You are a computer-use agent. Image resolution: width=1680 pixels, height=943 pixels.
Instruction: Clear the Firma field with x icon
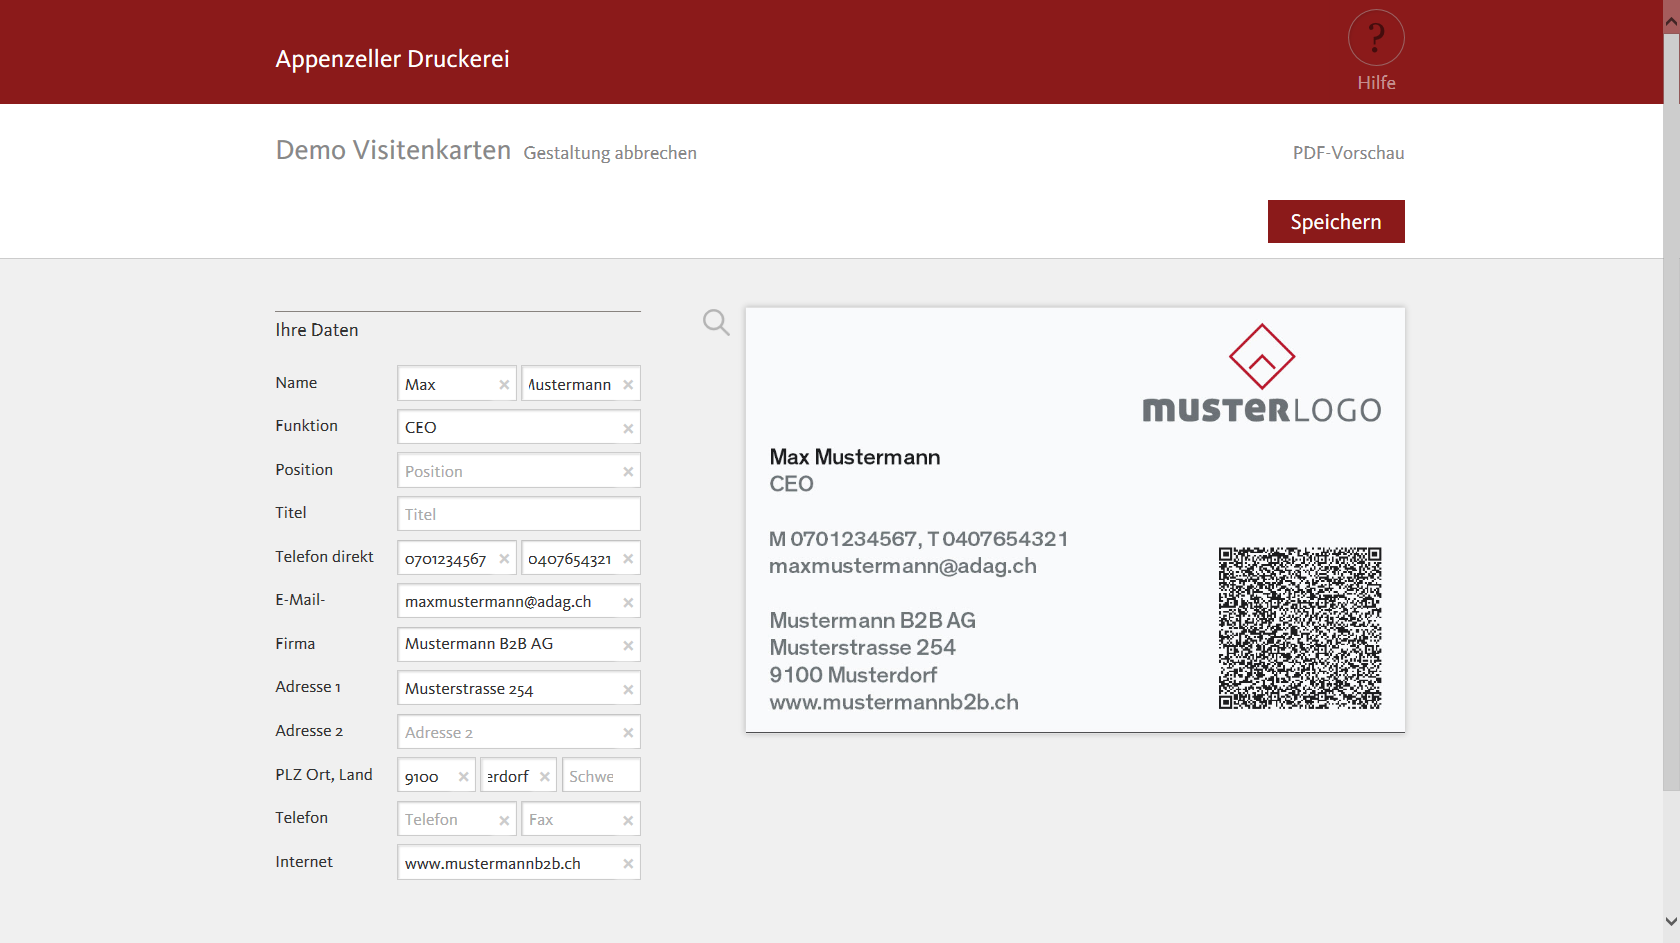[x=628, y=646]
